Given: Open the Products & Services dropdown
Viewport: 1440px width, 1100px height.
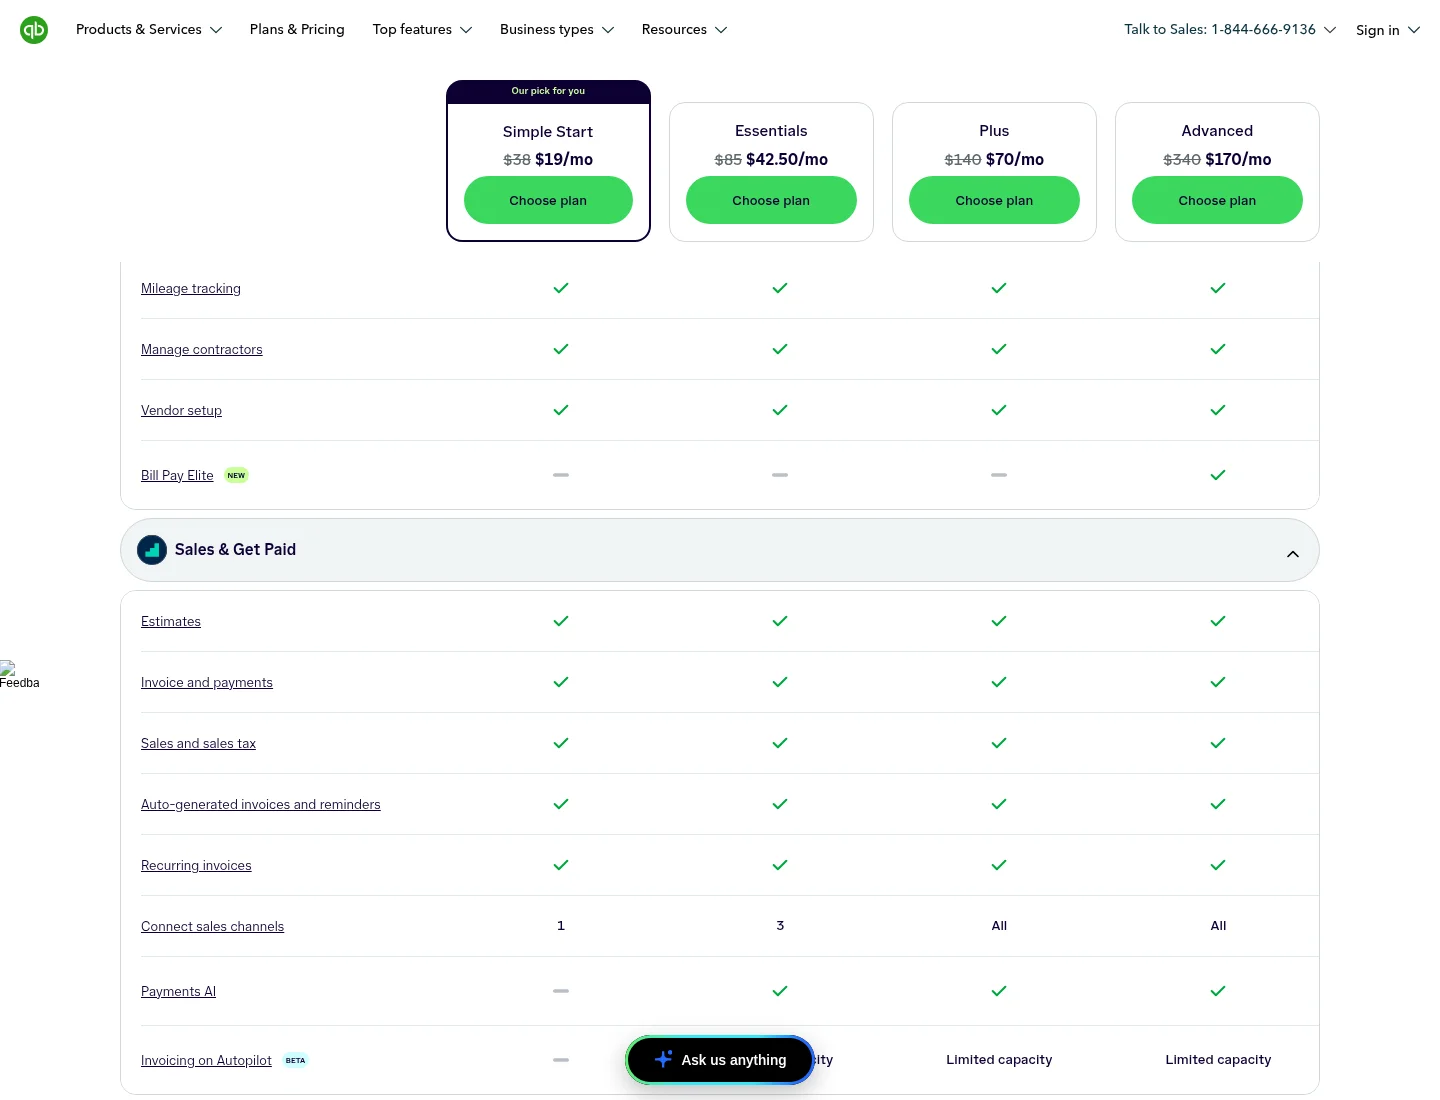Looking at the screenshot, I should pos(149,30).
